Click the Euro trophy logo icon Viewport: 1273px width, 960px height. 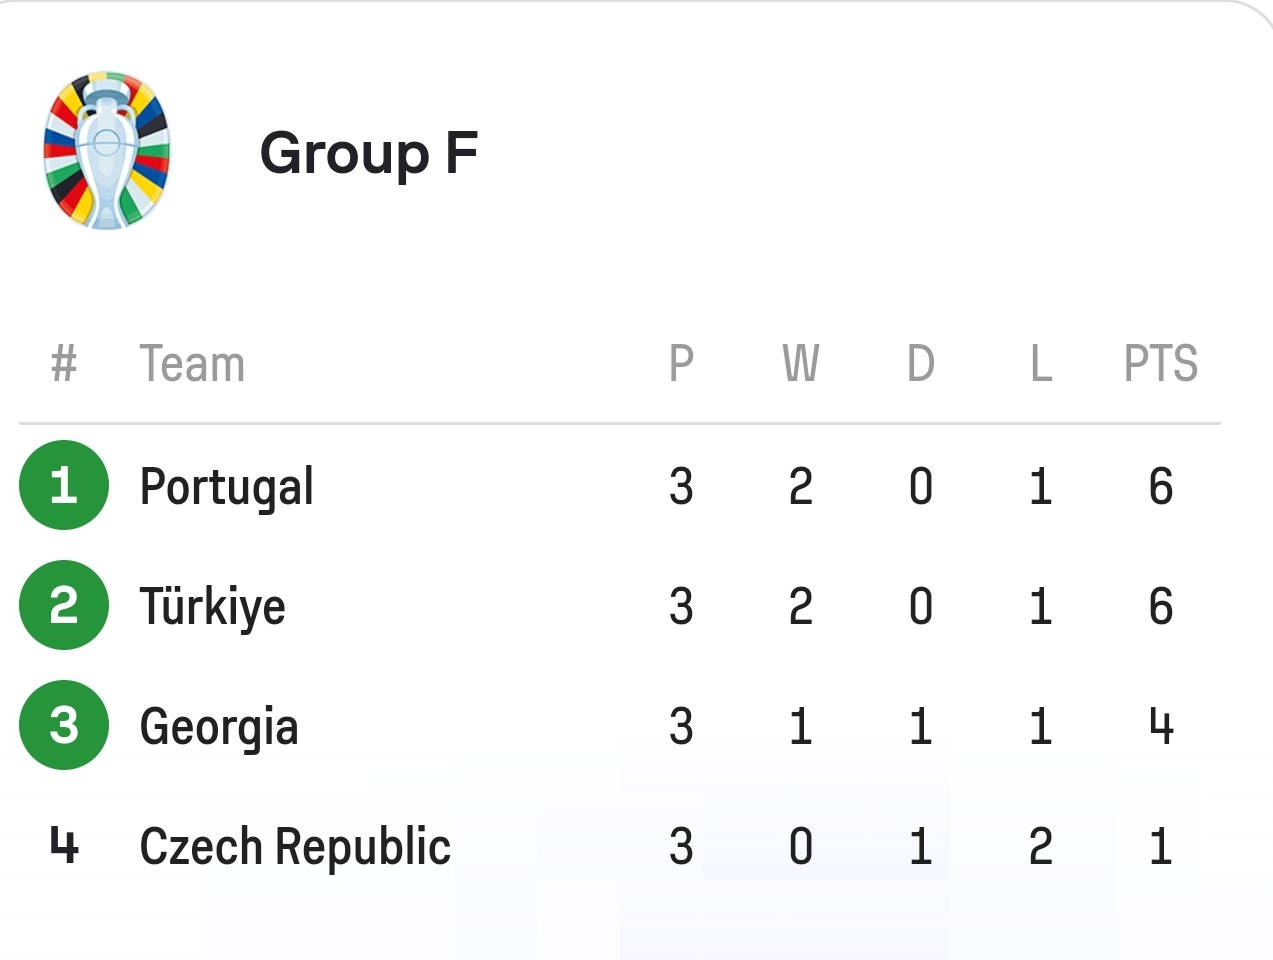(107, 151)
